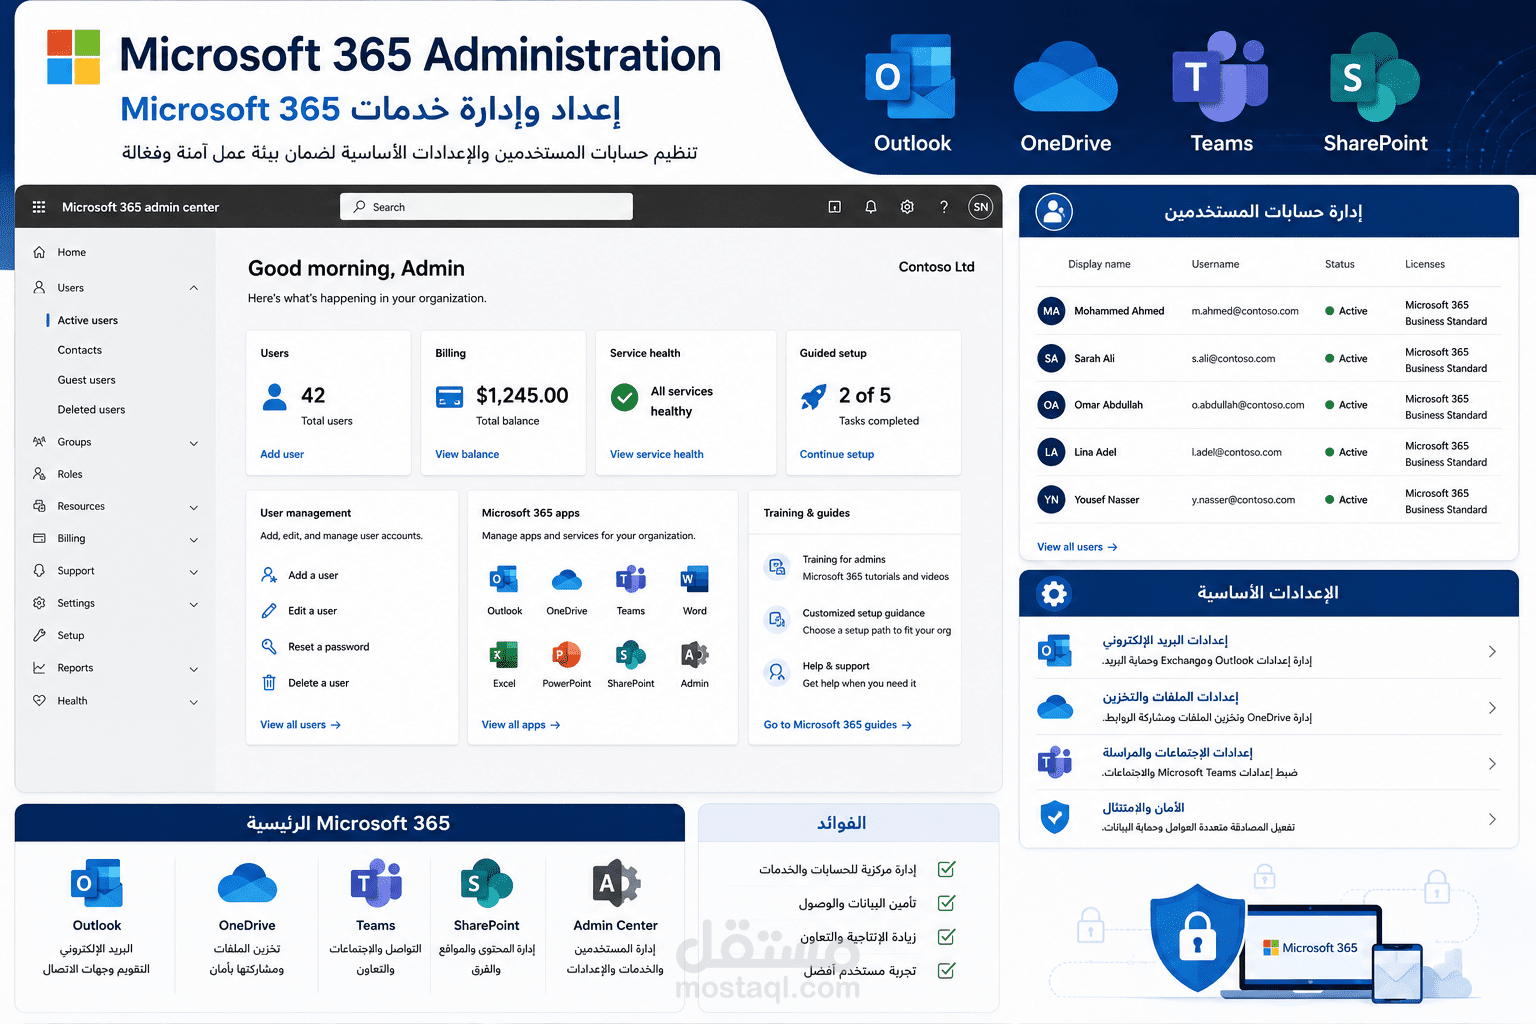Expand the Reports section chevron
Viewport: 1536px width, 1024px height.
[194, 669]
